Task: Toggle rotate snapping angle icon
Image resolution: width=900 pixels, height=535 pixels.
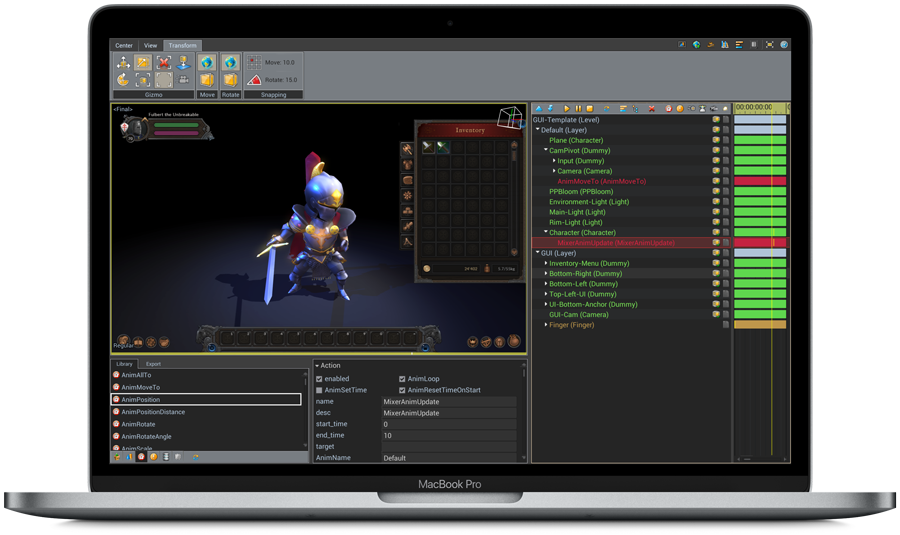Action: click(x=254, y=80)
